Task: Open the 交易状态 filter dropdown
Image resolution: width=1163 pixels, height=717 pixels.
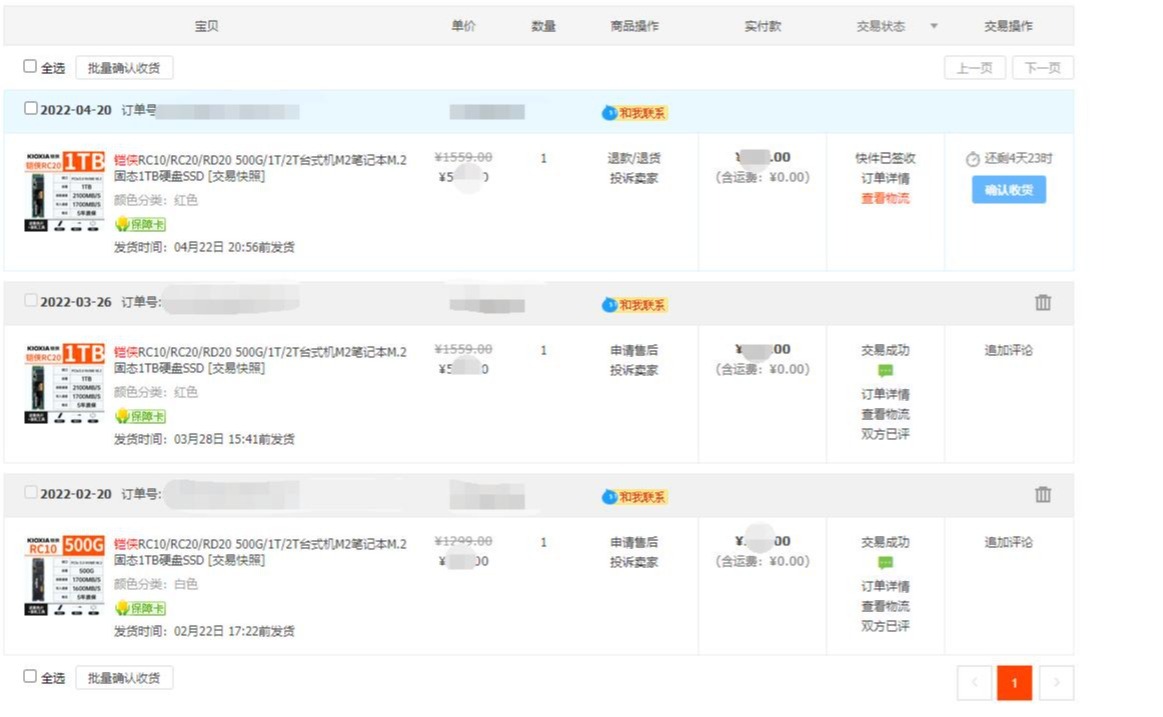Action: point(933,27)
